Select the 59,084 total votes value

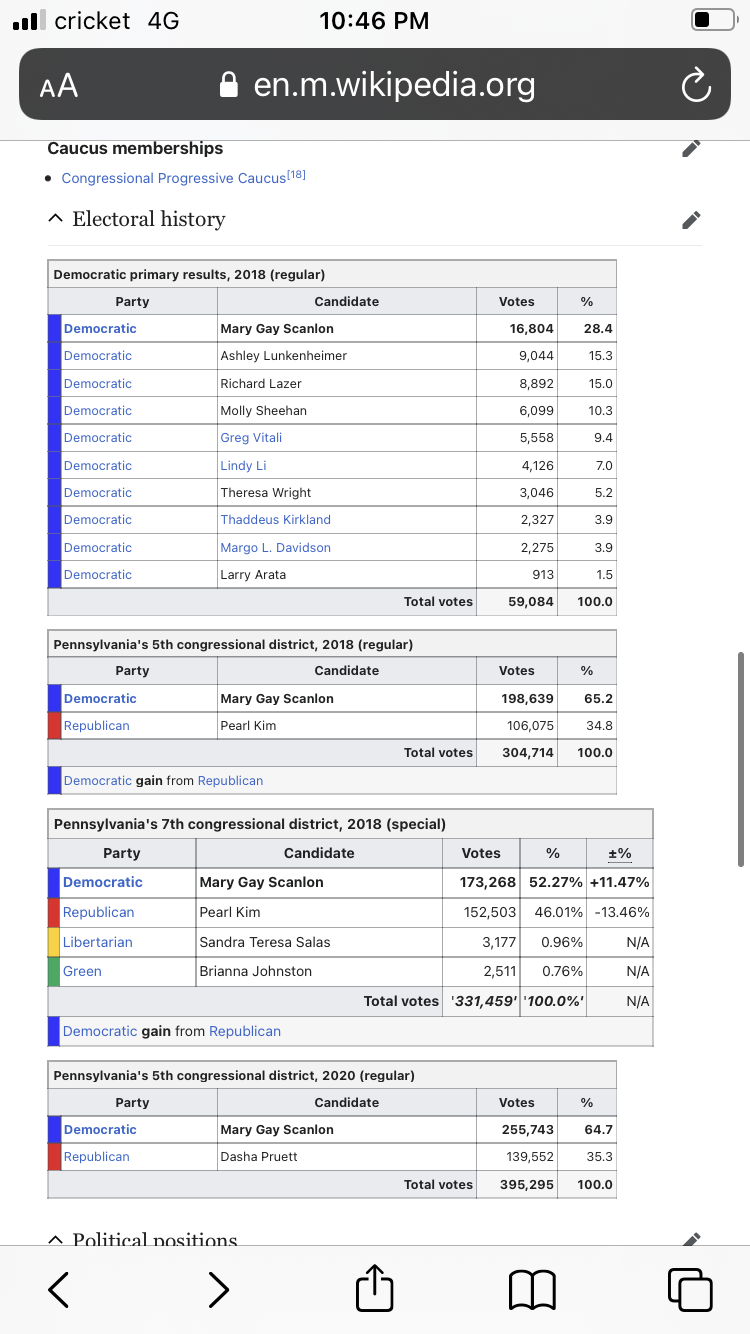pos(531,602)
